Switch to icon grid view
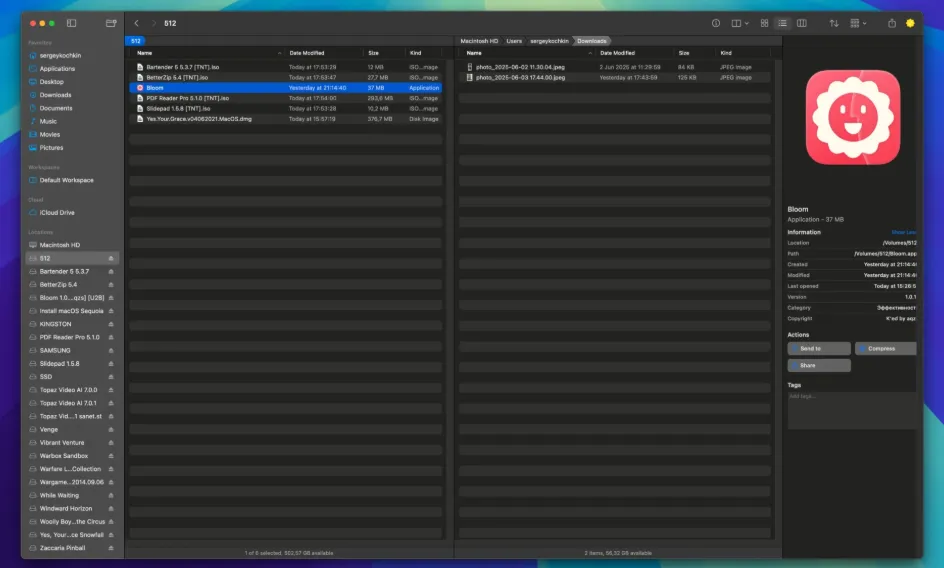The height and width of the screenshot is (568, 944). (x=764, y=23)
